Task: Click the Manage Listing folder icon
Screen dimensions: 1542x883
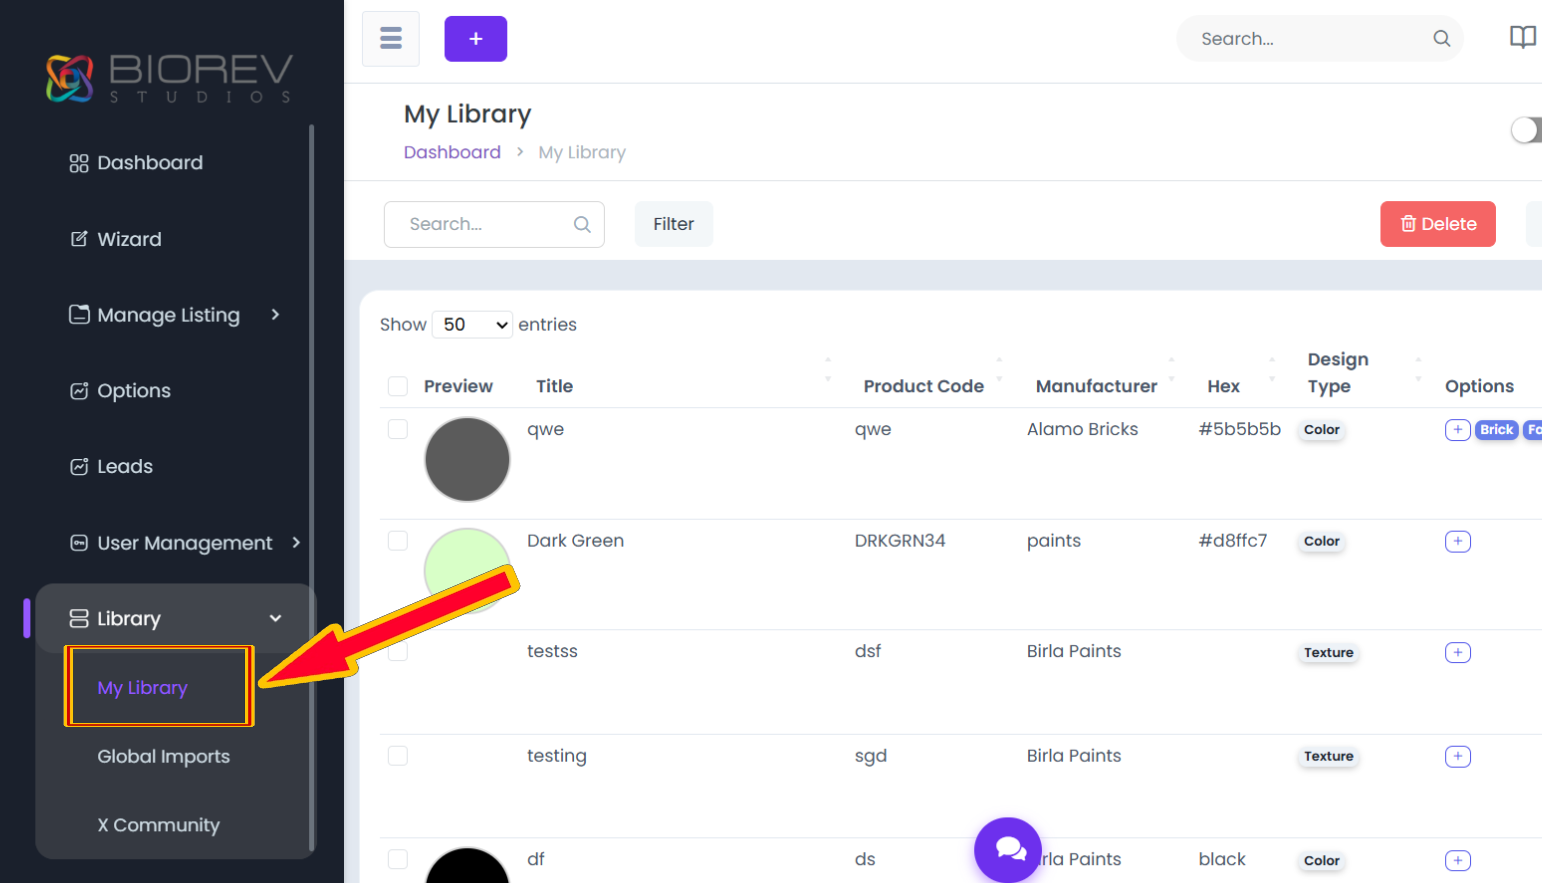Action: pyautogui.click(x=79, y=314)
